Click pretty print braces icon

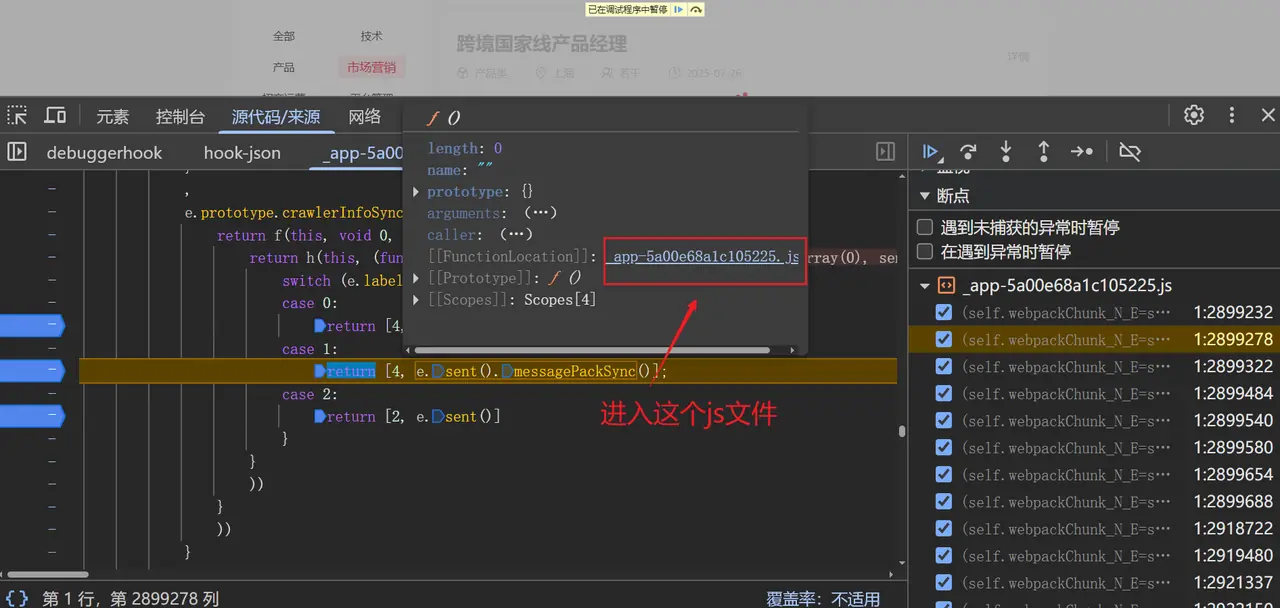[18, 599]
